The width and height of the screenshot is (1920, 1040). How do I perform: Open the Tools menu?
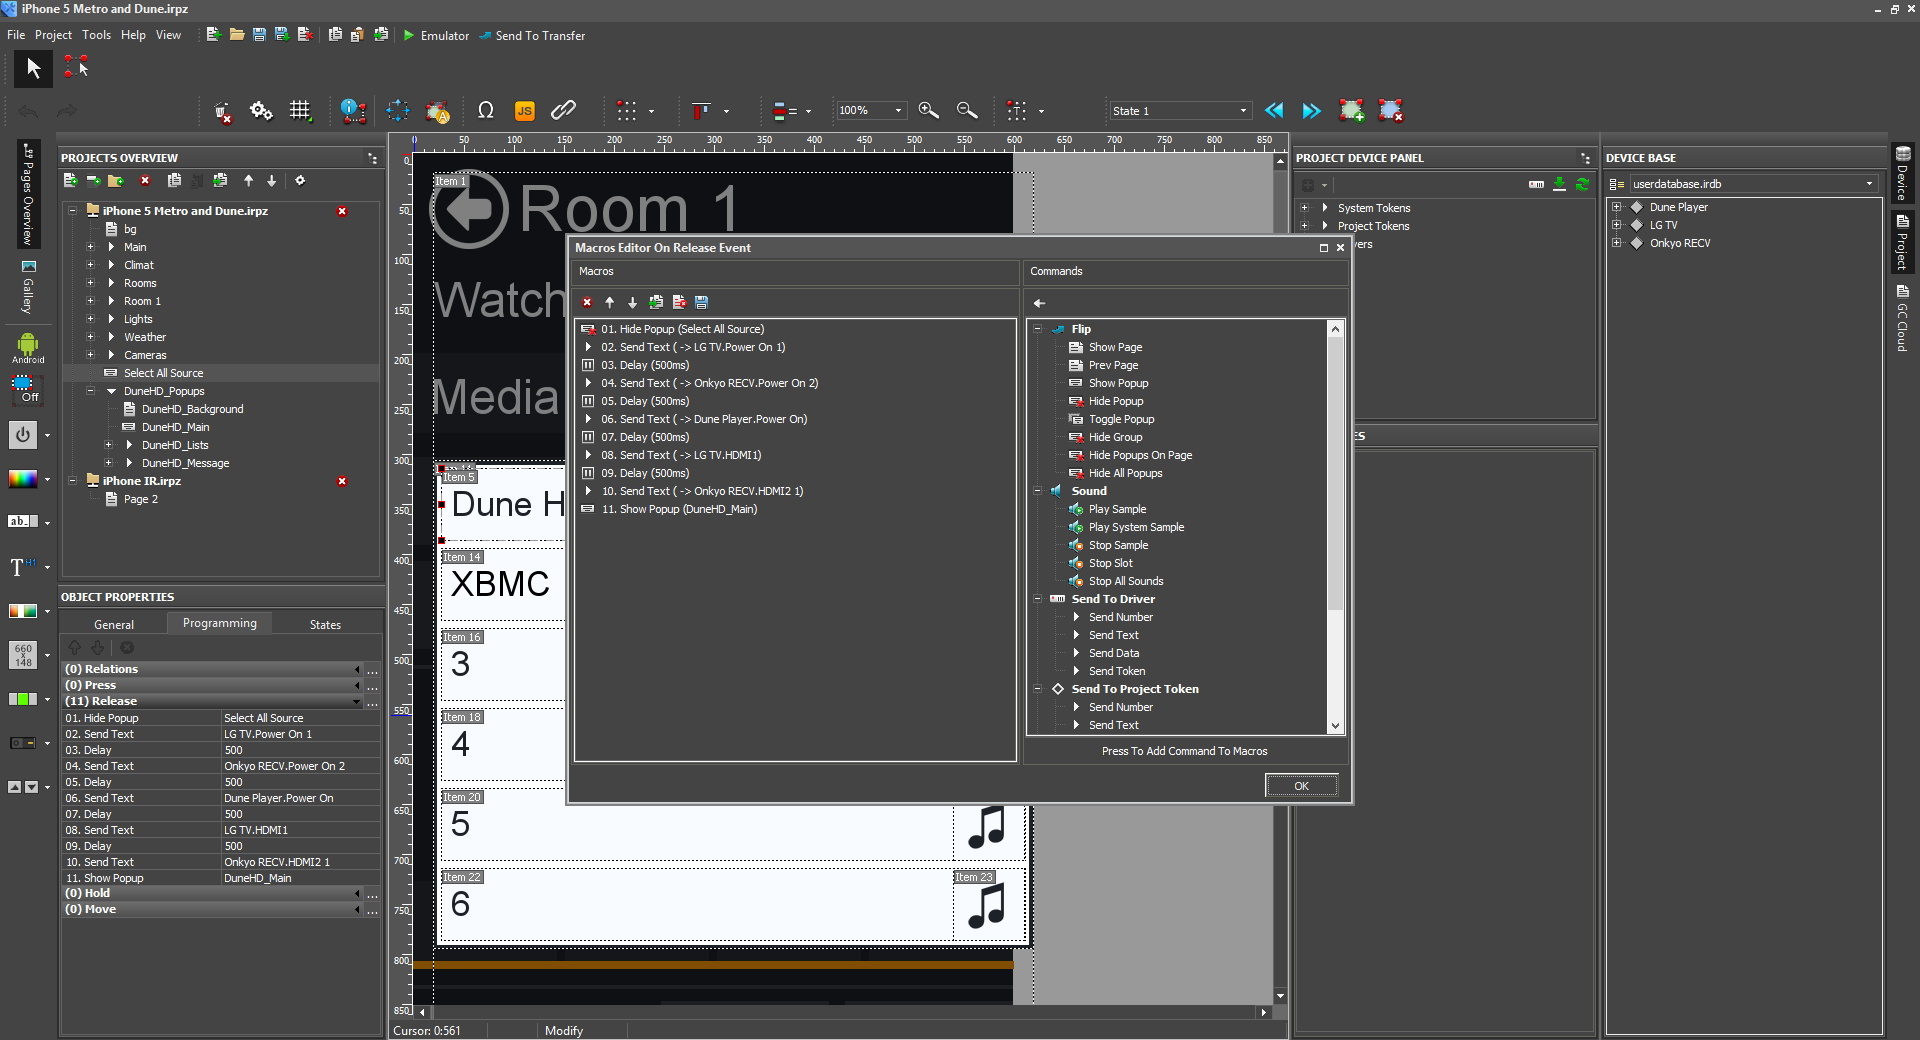[x=96, y=35]
